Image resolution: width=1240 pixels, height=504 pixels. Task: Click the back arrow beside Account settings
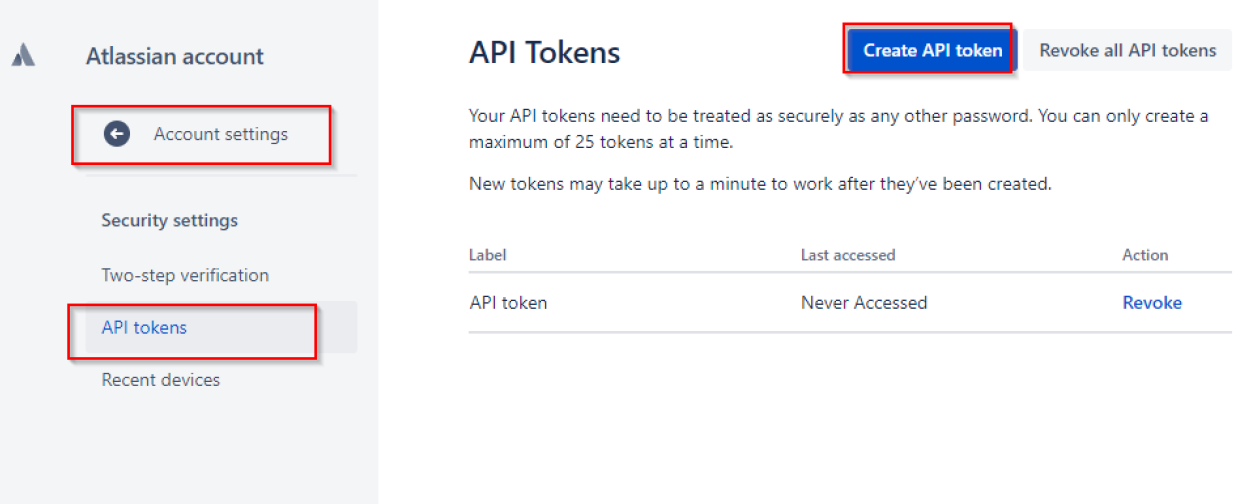[117, 134]
